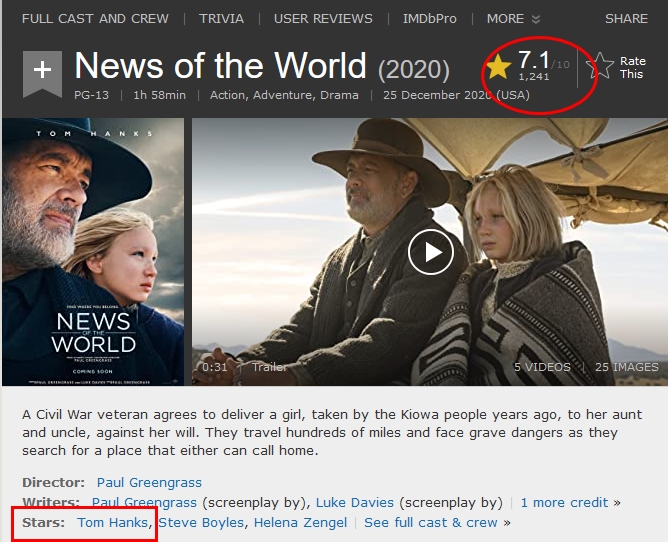Go to USER REVIEWS
Image resolution: width=668 pixels, height=542 pixels.
[323, 18]
